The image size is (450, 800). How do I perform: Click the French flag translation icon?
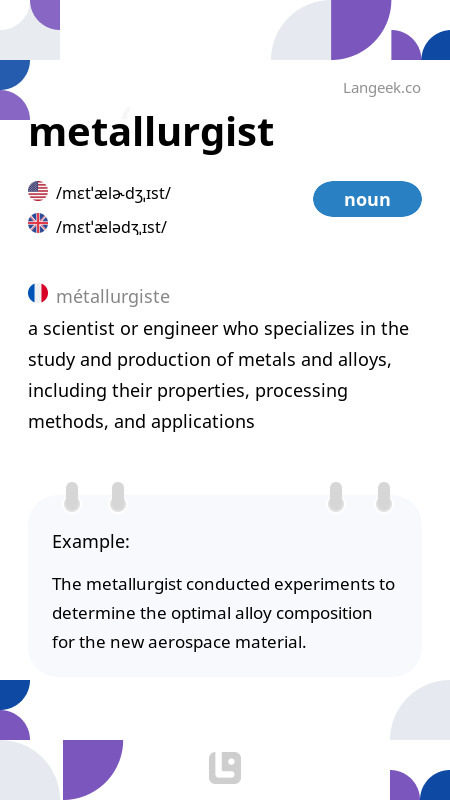click(38, 293)
